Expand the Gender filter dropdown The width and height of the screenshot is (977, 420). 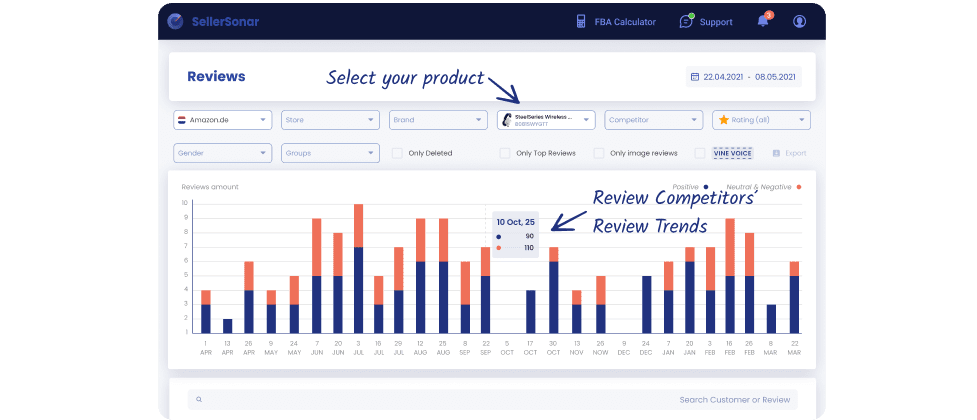(222, 153)
